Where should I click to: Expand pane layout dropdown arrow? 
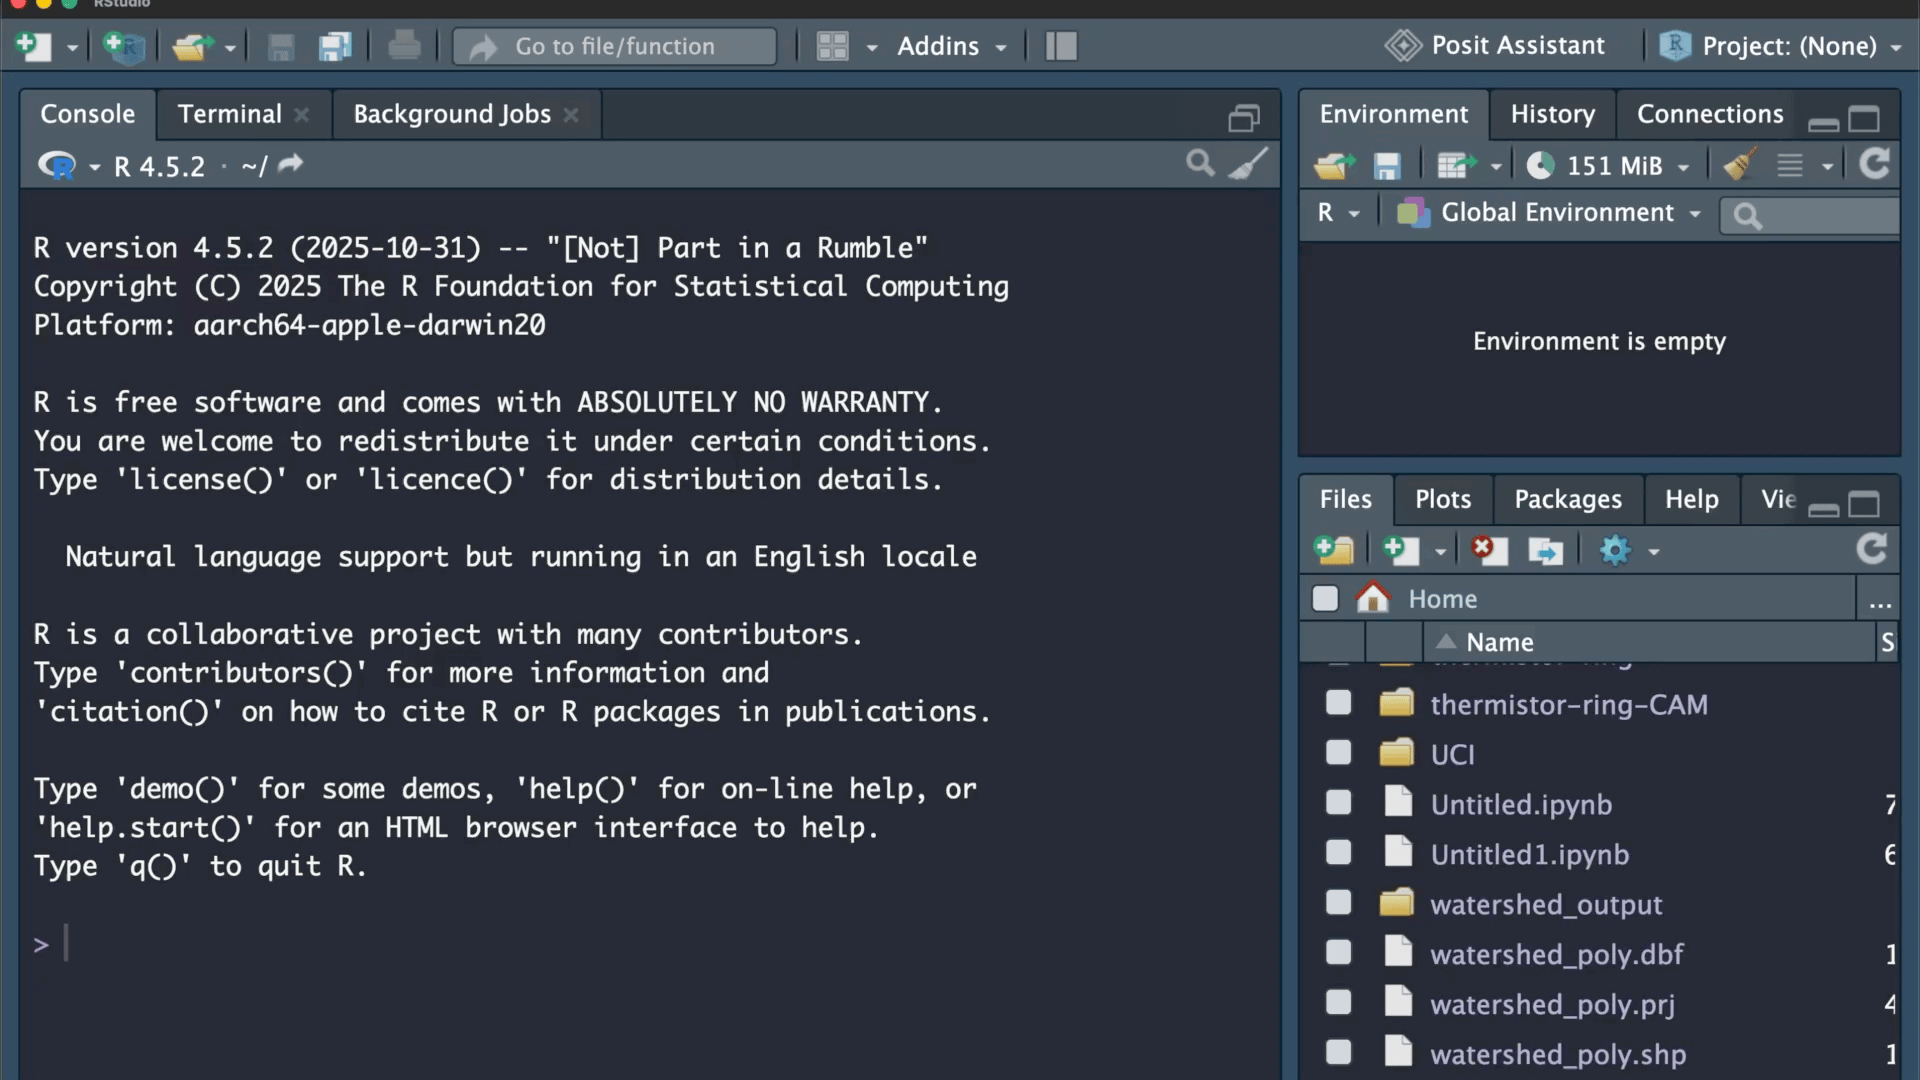[872, 47]
